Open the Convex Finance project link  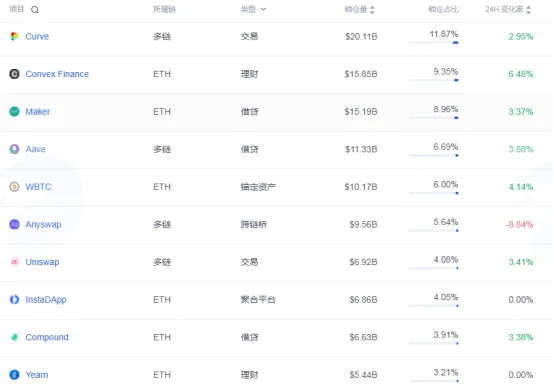57,74
